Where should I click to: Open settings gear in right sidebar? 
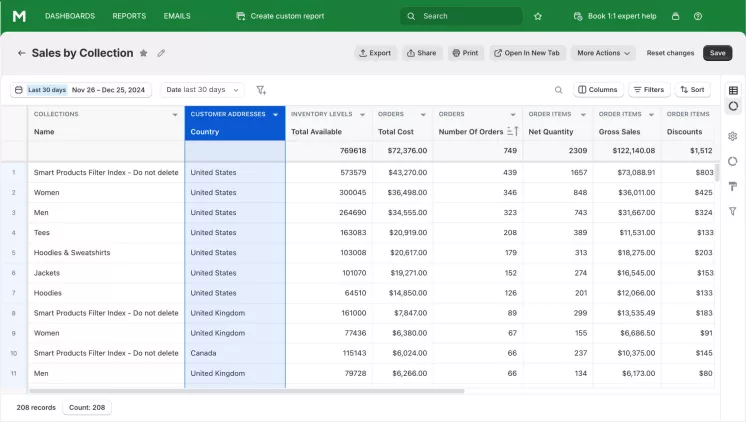(x=733, y=136)
